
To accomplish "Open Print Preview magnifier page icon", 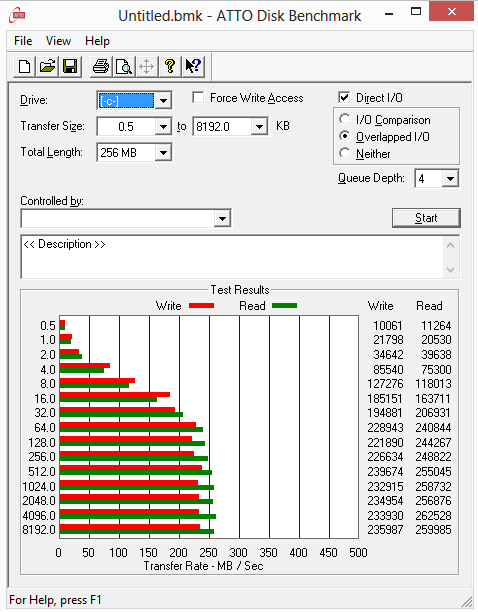I will click(124, 66).
